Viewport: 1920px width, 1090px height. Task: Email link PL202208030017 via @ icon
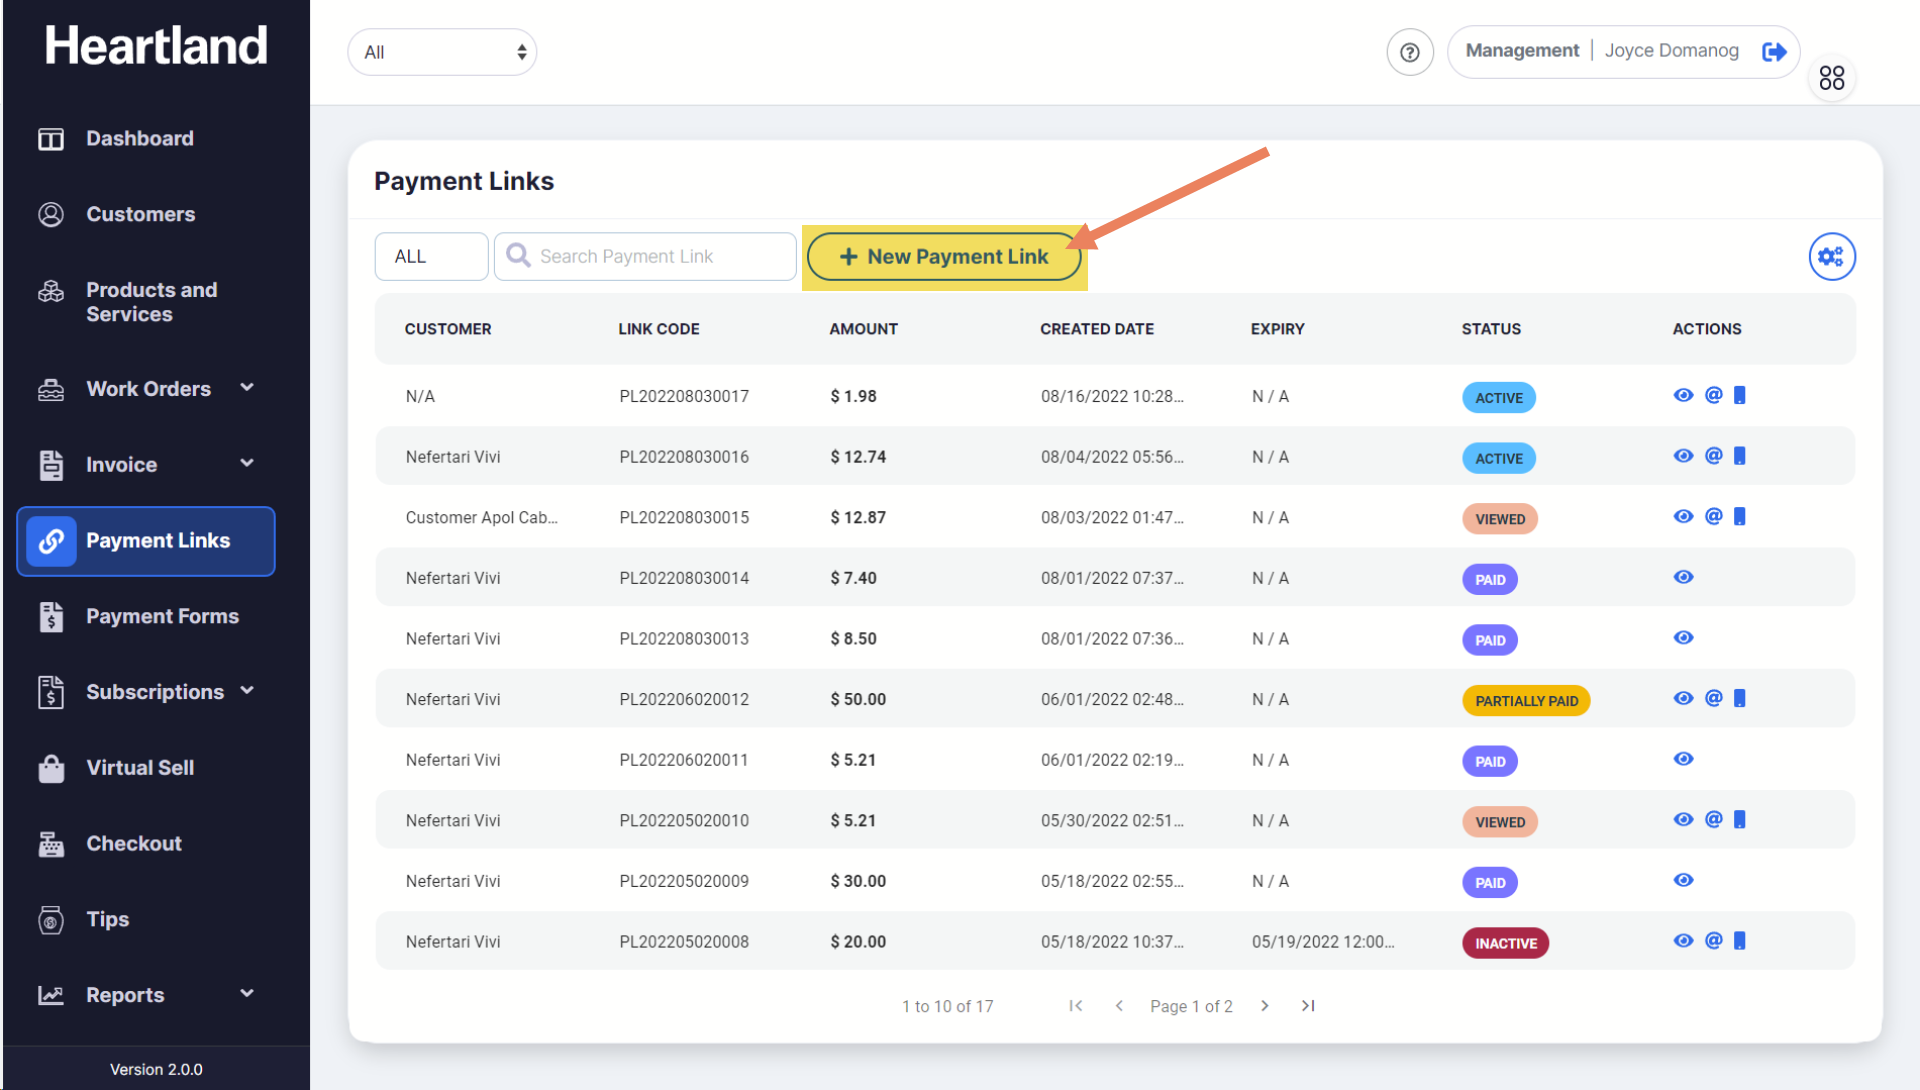[x=1713, y=395]
